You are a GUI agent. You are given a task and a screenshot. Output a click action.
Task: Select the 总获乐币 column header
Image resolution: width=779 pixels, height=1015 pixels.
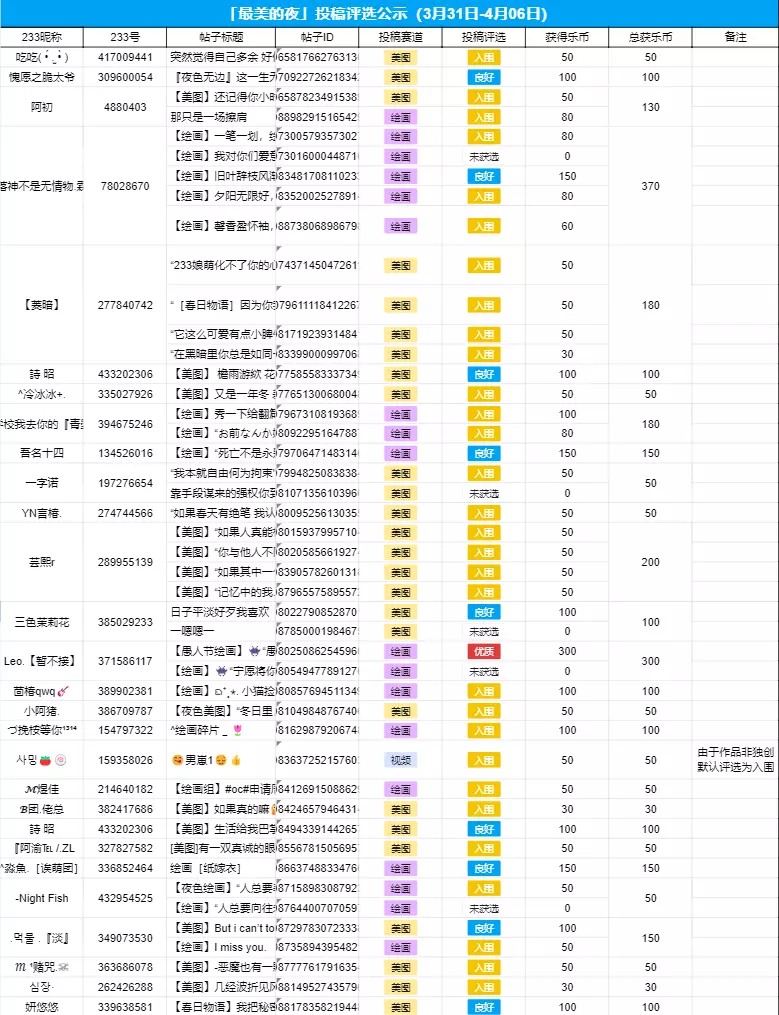[x=650, y=37]
